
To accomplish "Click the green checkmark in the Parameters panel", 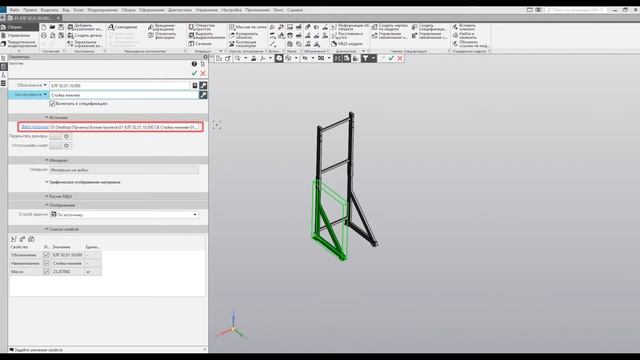I will pyautogui.click(x=194, y=73).
